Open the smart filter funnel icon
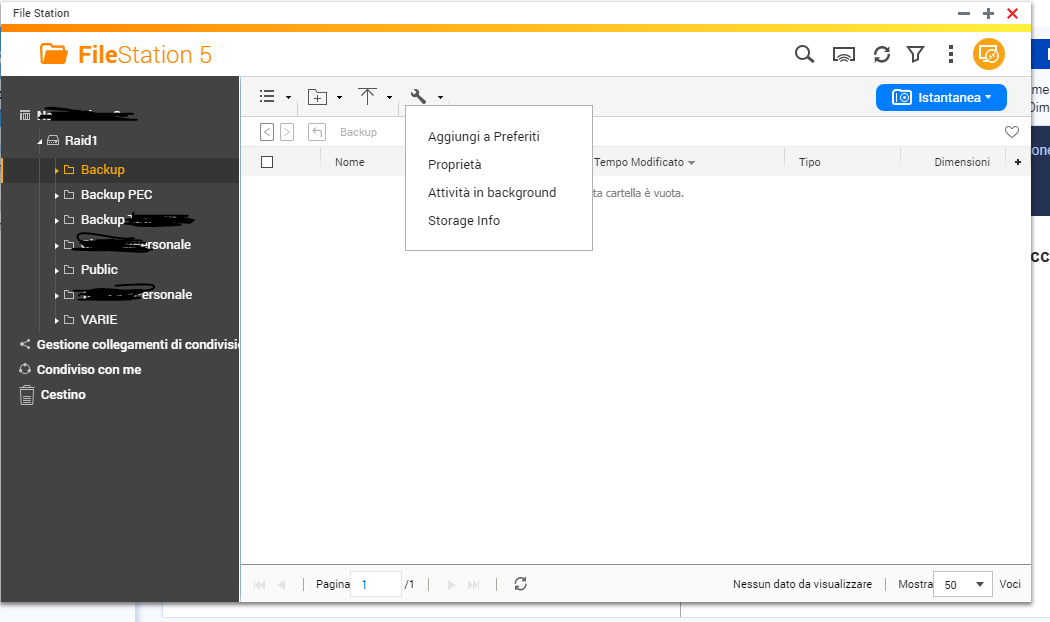Viewport: 1050px width, 622px height. [x=915, y=54]
